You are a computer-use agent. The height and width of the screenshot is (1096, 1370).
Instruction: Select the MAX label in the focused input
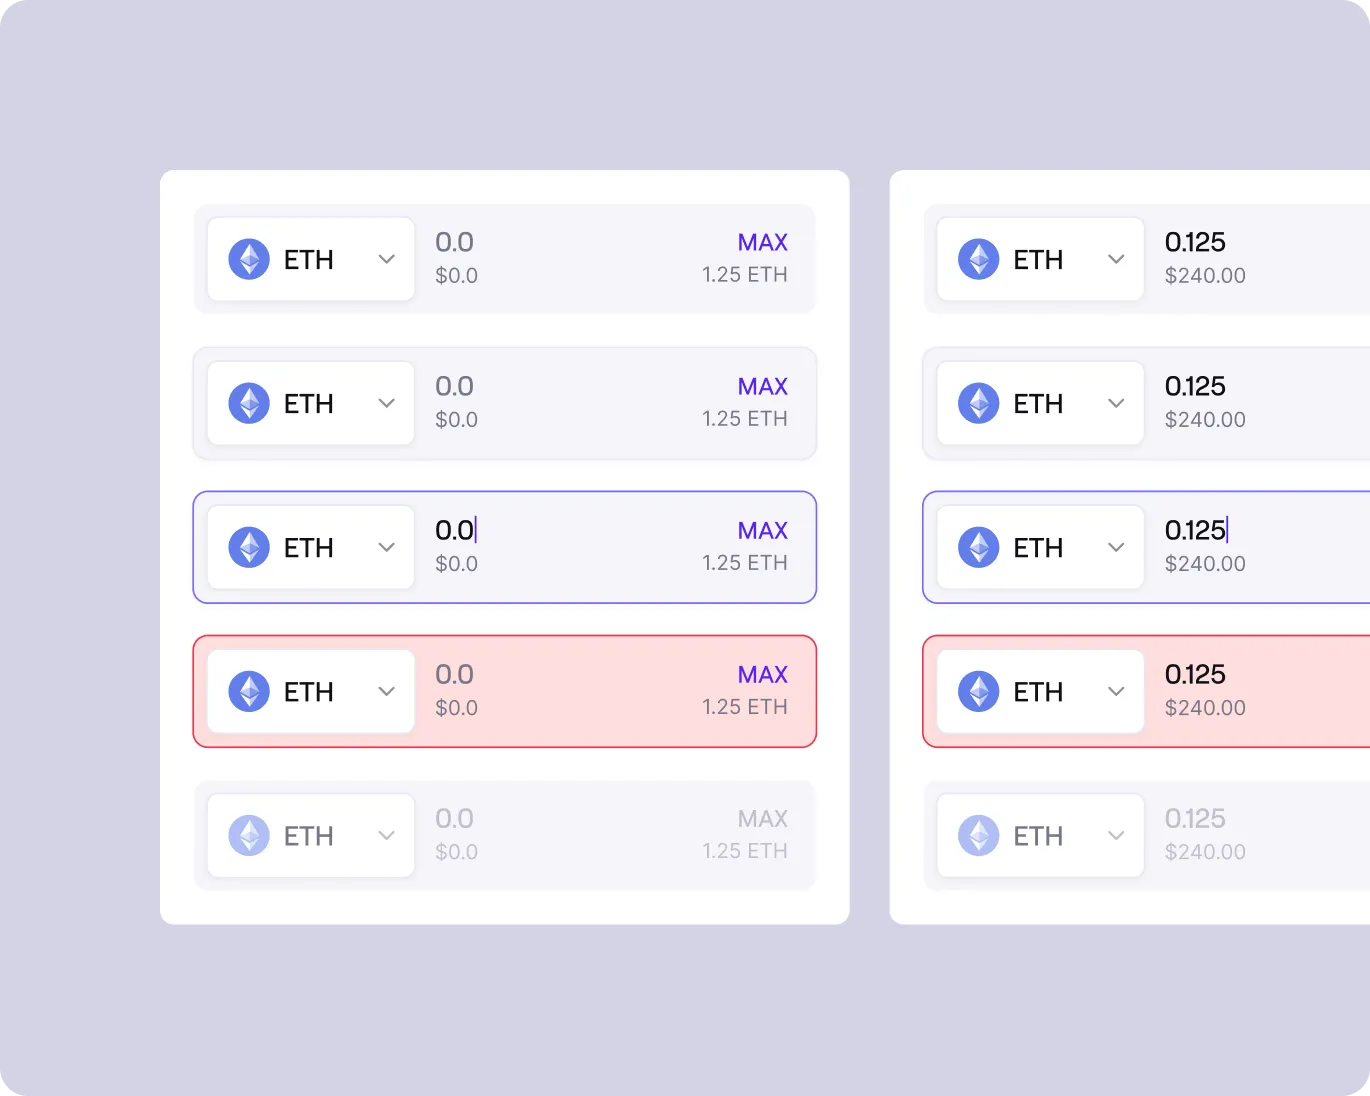[762, 530]
